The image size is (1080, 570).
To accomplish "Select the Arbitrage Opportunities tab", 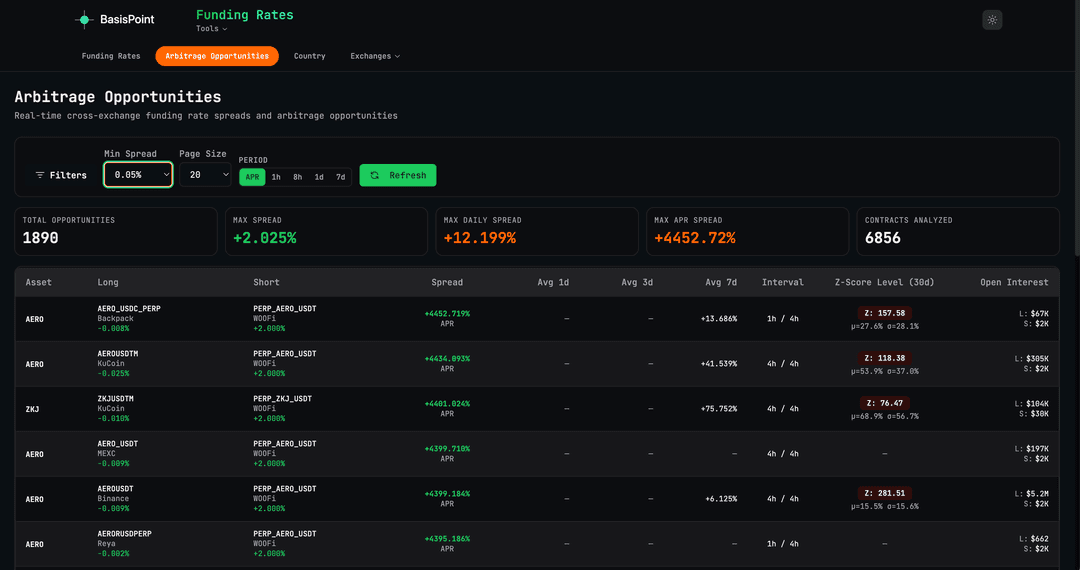I will pos(217,56).
